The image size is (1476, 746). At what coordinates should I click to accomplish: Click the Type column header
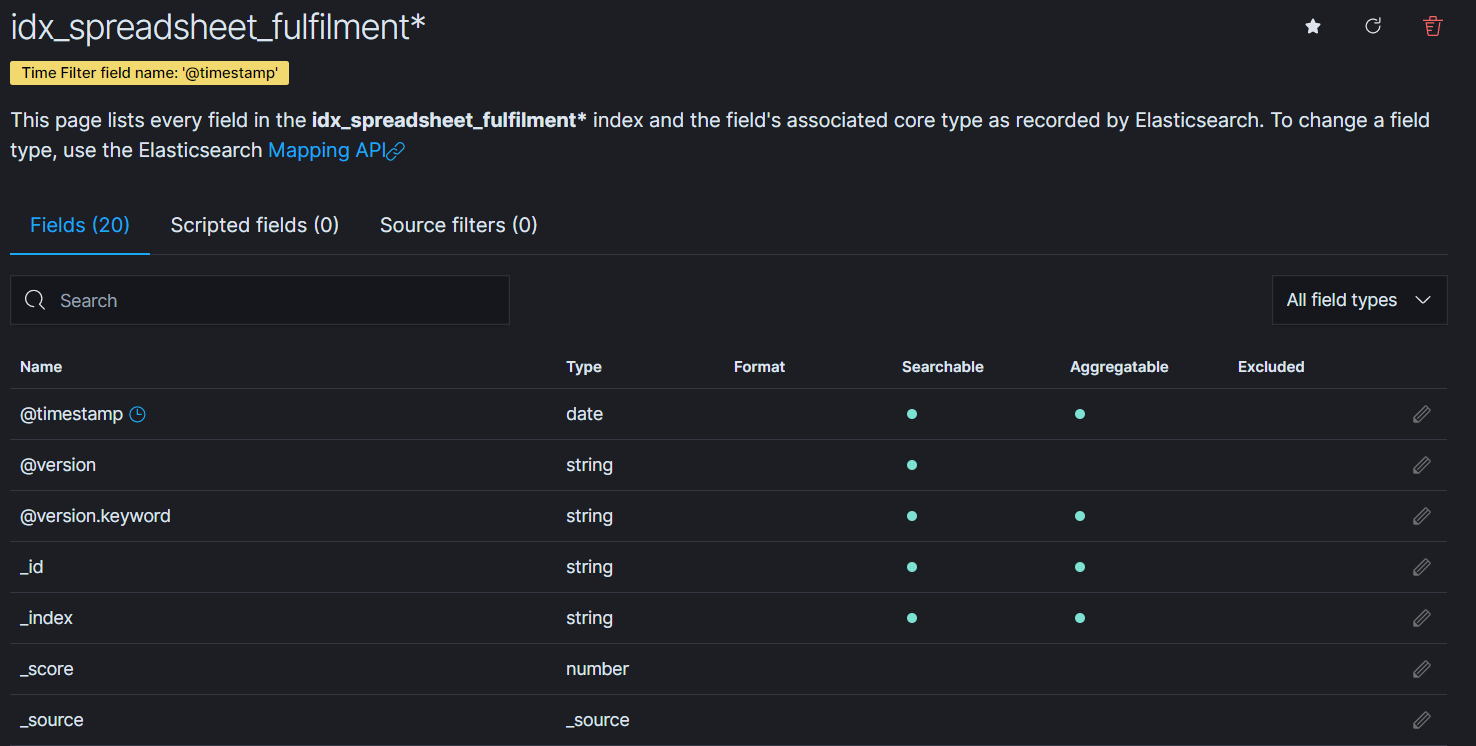584,367
